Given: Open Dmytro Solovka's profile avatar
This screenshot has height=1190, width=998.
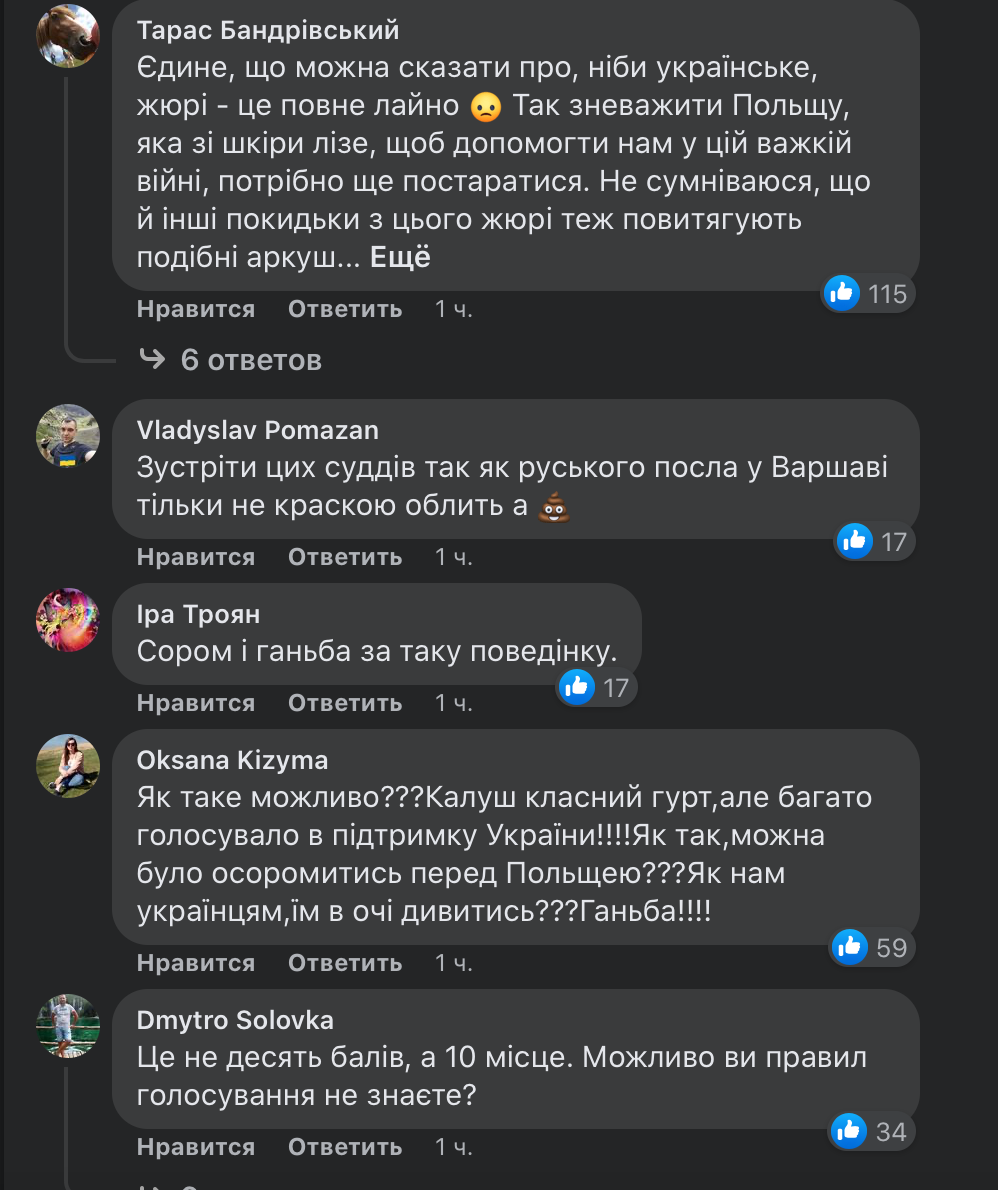Looking at the screenshot, I should [68, 1026].
